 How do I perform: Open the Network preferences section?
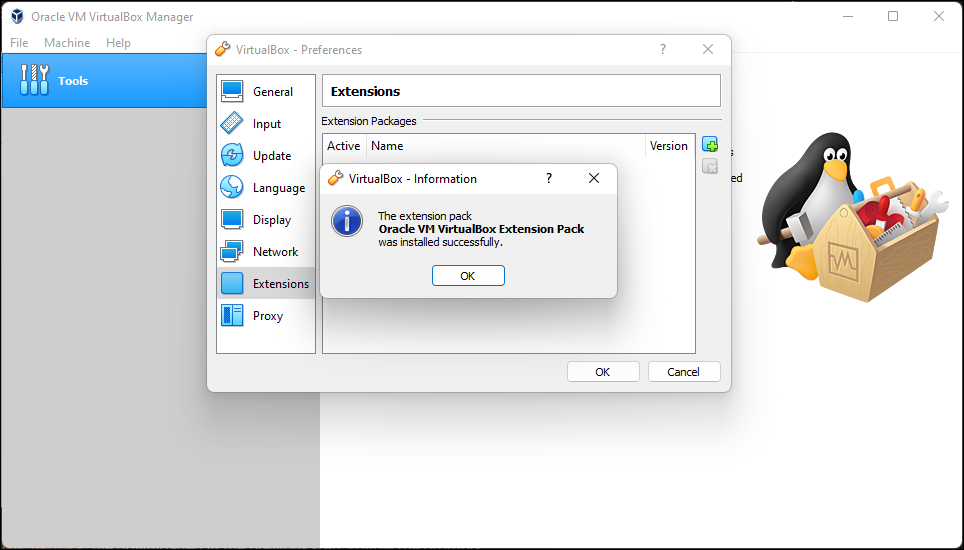pyautogui.click(x=265, y=252)
